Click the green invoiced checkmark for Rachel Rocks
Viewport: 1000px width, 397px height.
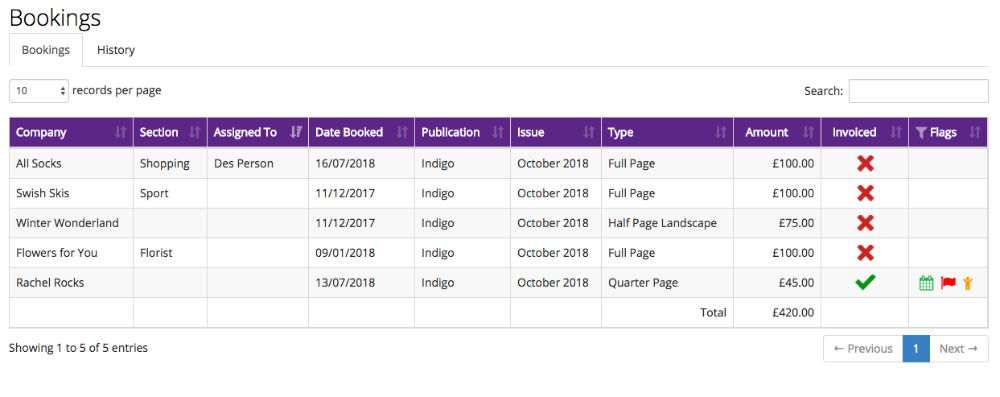865,282
